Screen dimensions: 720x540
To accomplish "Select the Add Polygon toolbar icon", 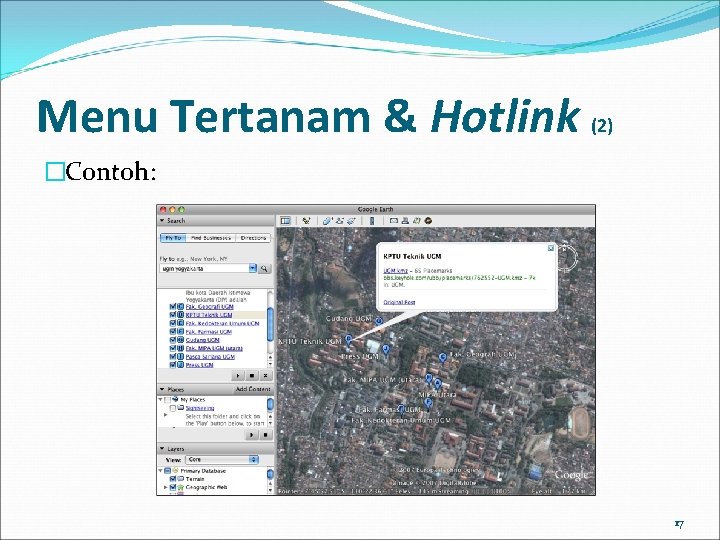I will tap(327, 221).
